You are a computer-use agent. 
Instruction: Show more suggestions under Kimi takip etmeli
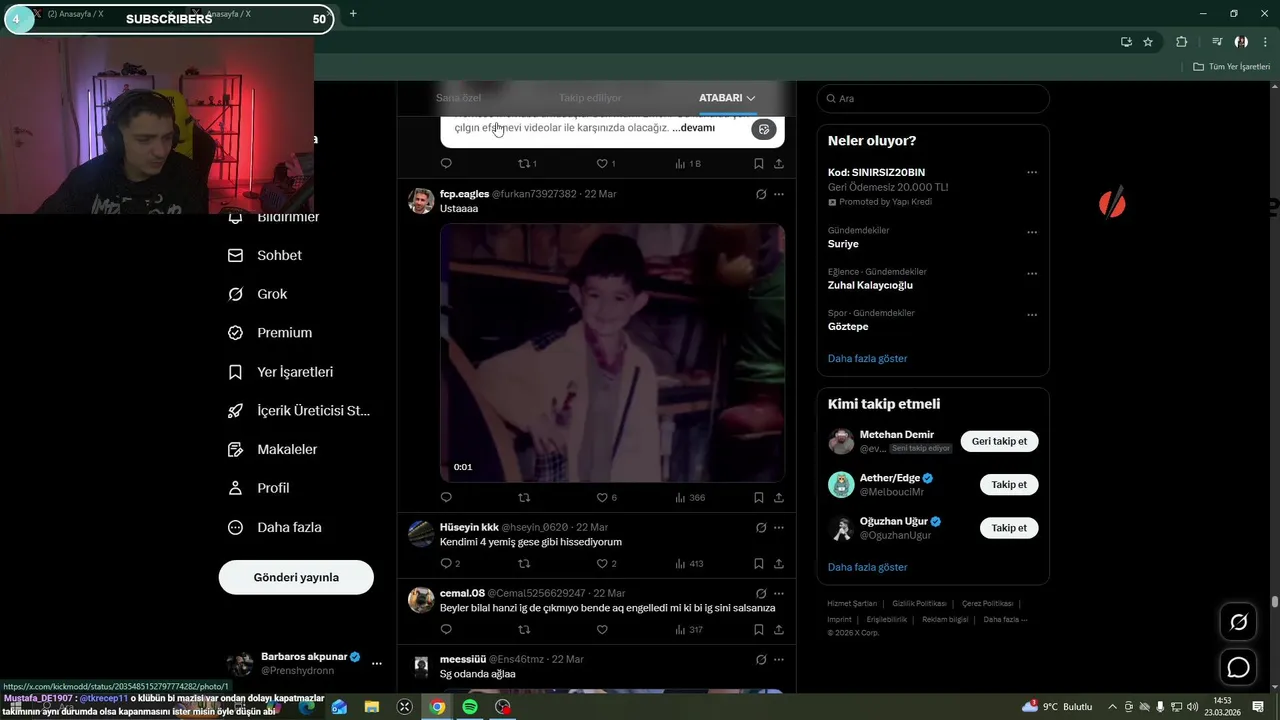click(x=867, y=567)
